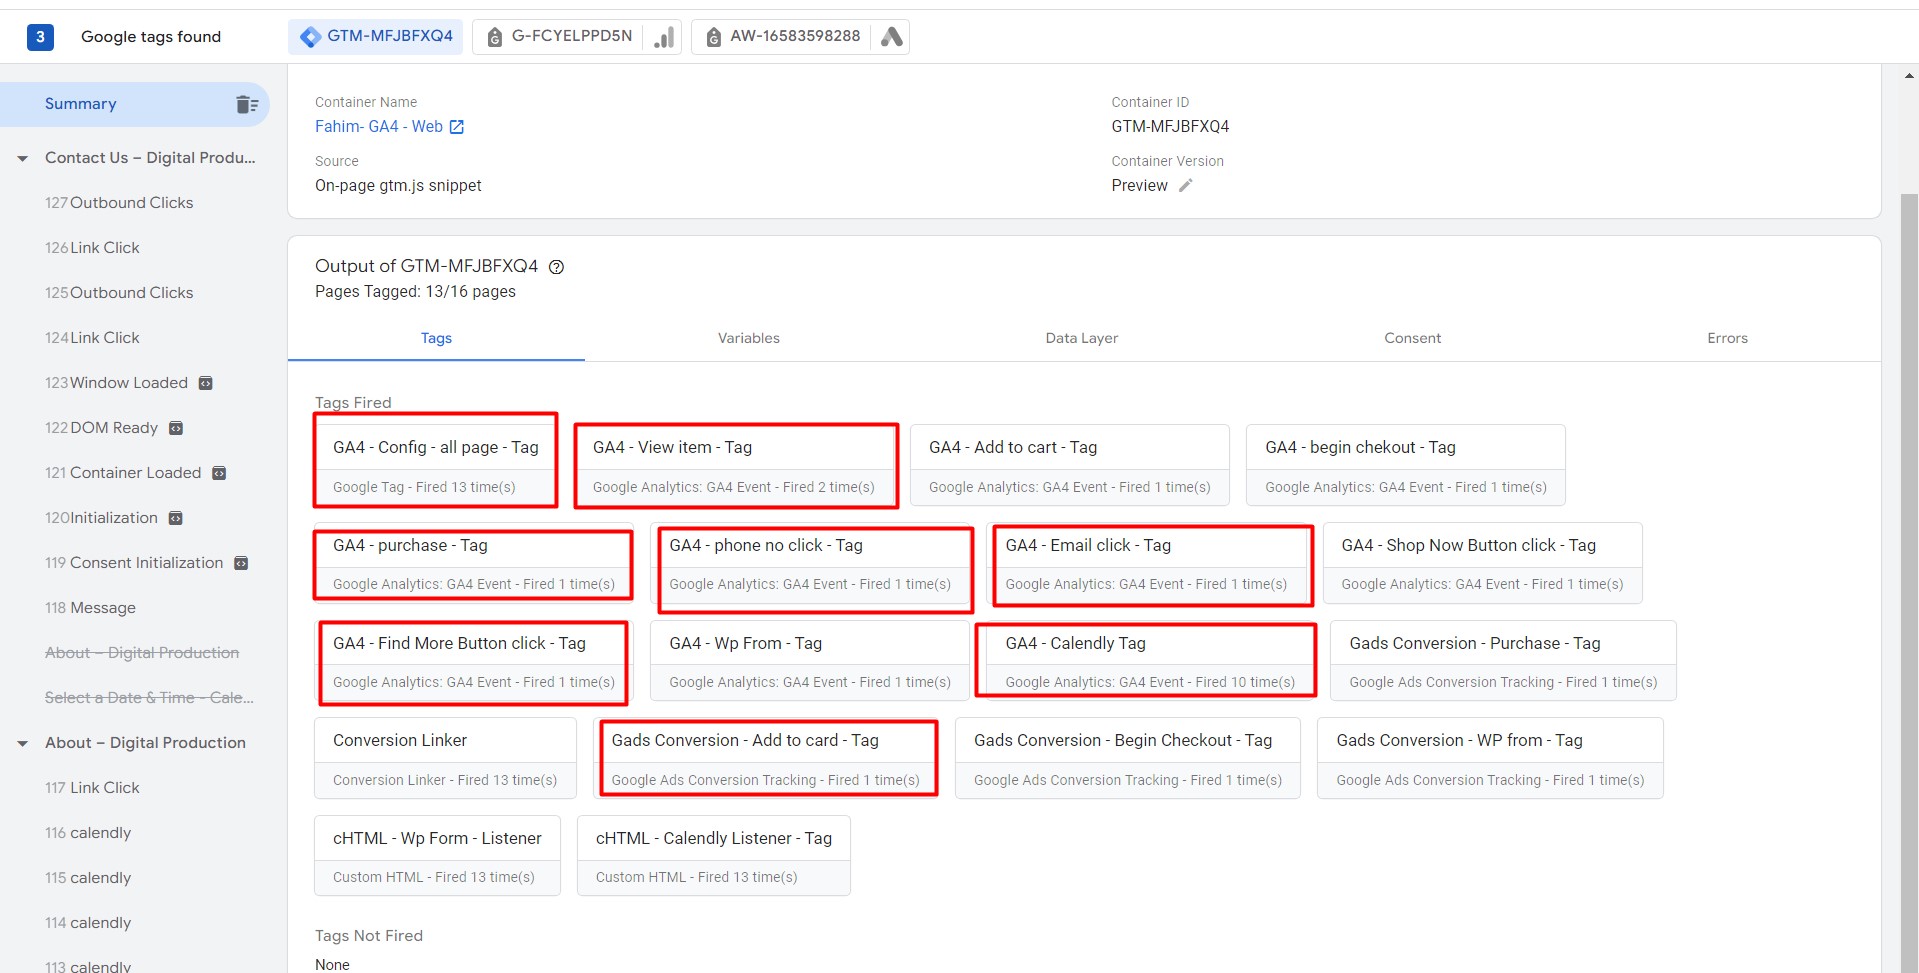Open the GA4 - Add to cart - Tag card
The height and width of the screenshot is (973, 1919).
(1070, 466)
